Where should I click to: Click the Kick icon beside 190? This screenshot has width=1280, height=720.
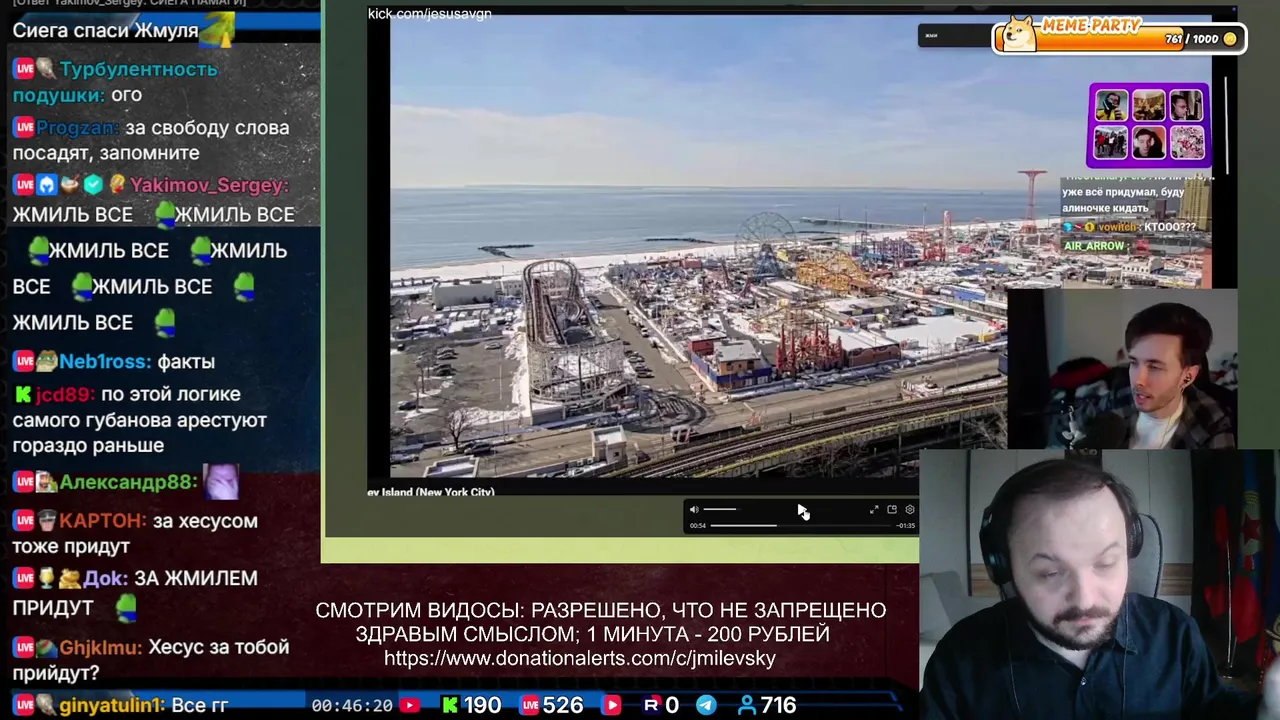[450, 705]
